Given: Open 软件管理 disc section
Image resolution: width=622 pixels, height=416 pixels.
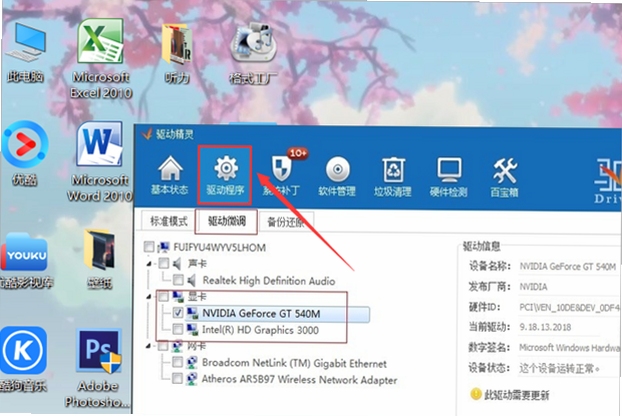Looking at the screenshot, I should [x=337, y=175].
